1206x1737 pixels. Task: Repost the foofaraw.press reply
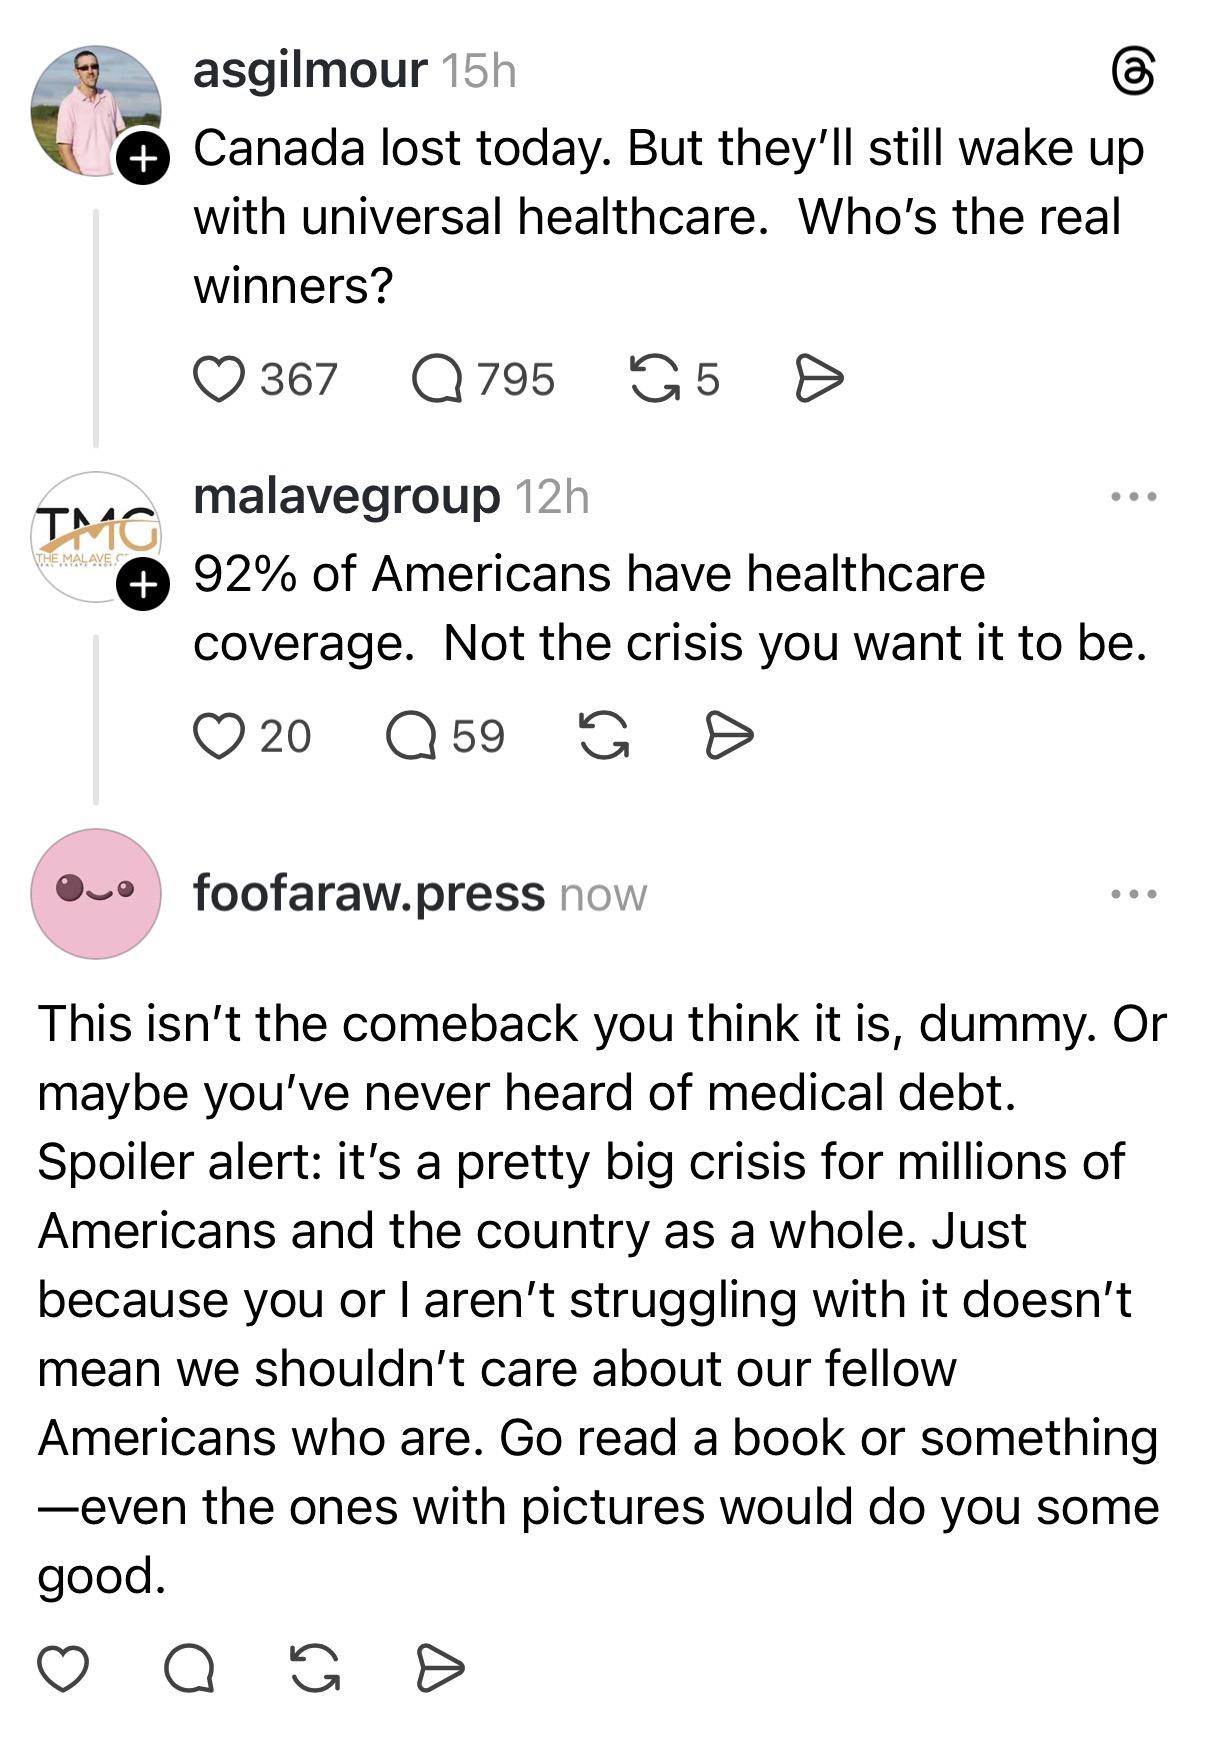[315, 1667]
